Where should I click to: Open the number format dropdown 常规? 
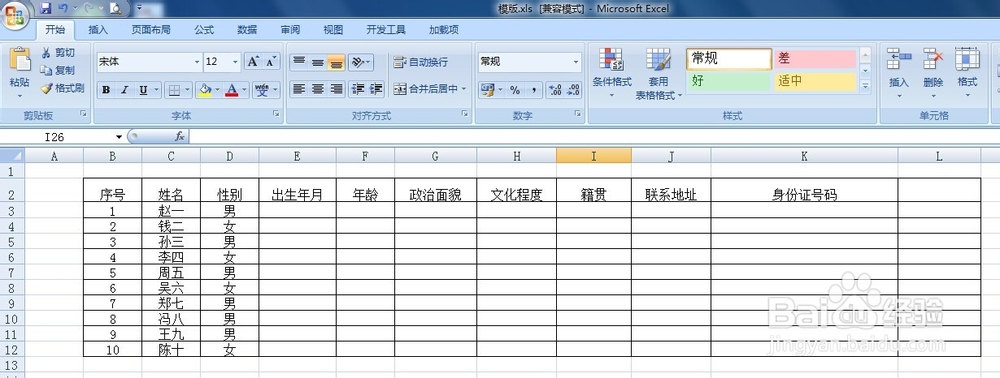576,62
